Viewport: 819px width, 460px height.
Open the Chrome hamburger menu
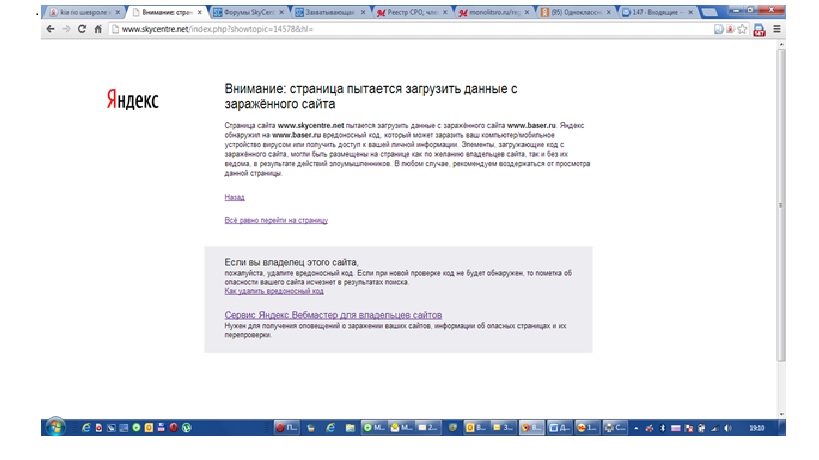777,29
